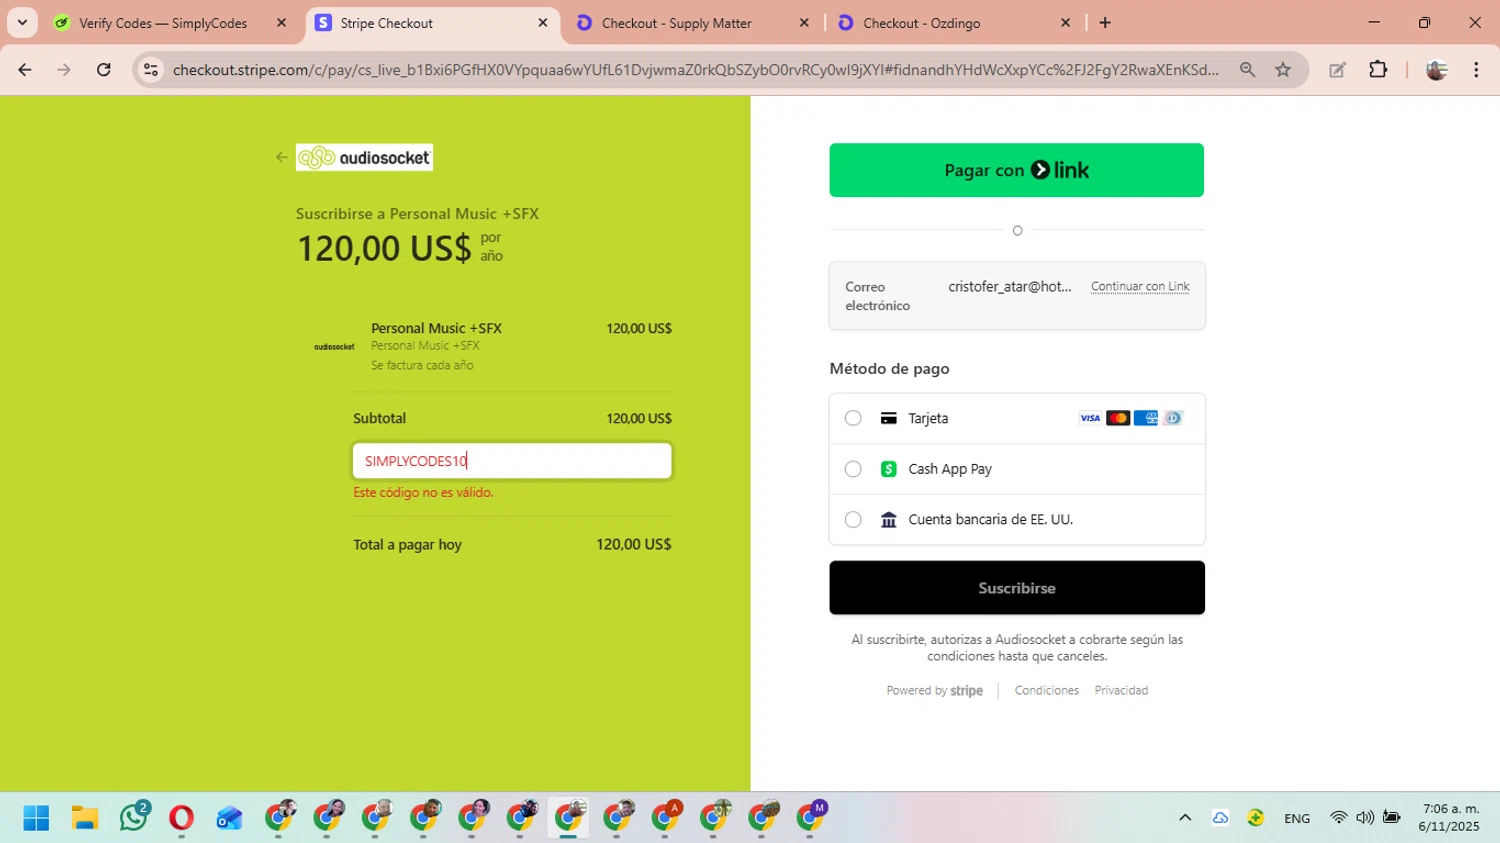The width and height of the screenshot is (1500, 843).
Task: Close the Verify Codes — SimplyCodes tab
Action: [x=282, y=23]
